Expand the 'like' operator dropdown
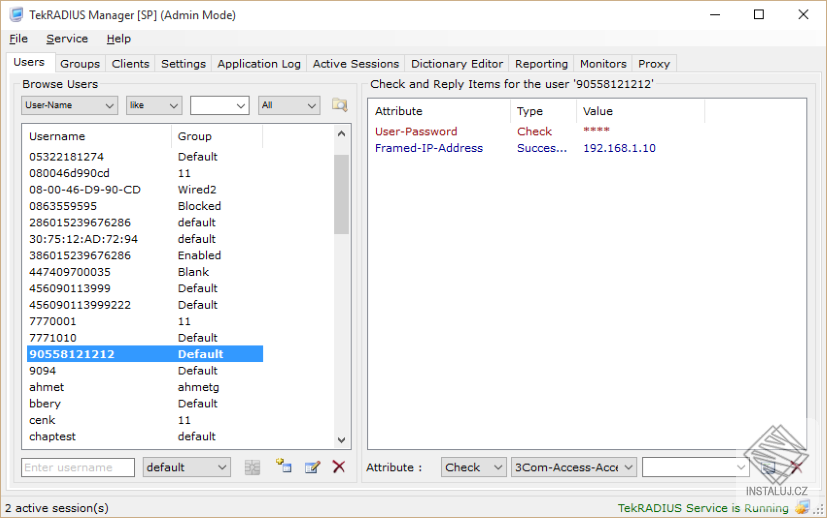This screenshot has height=518, width=827. pyautogui.click(x=154, y=105)
